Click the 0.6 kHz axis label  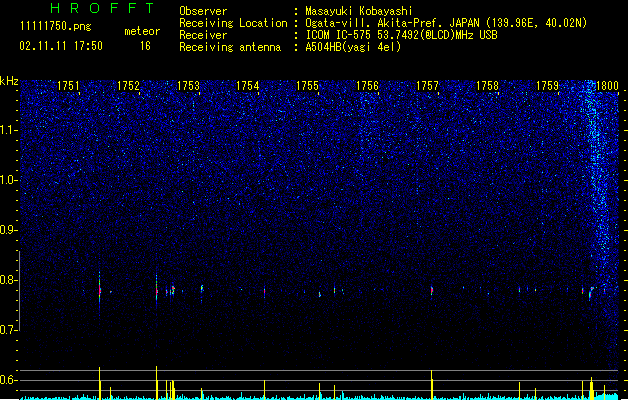9,380
